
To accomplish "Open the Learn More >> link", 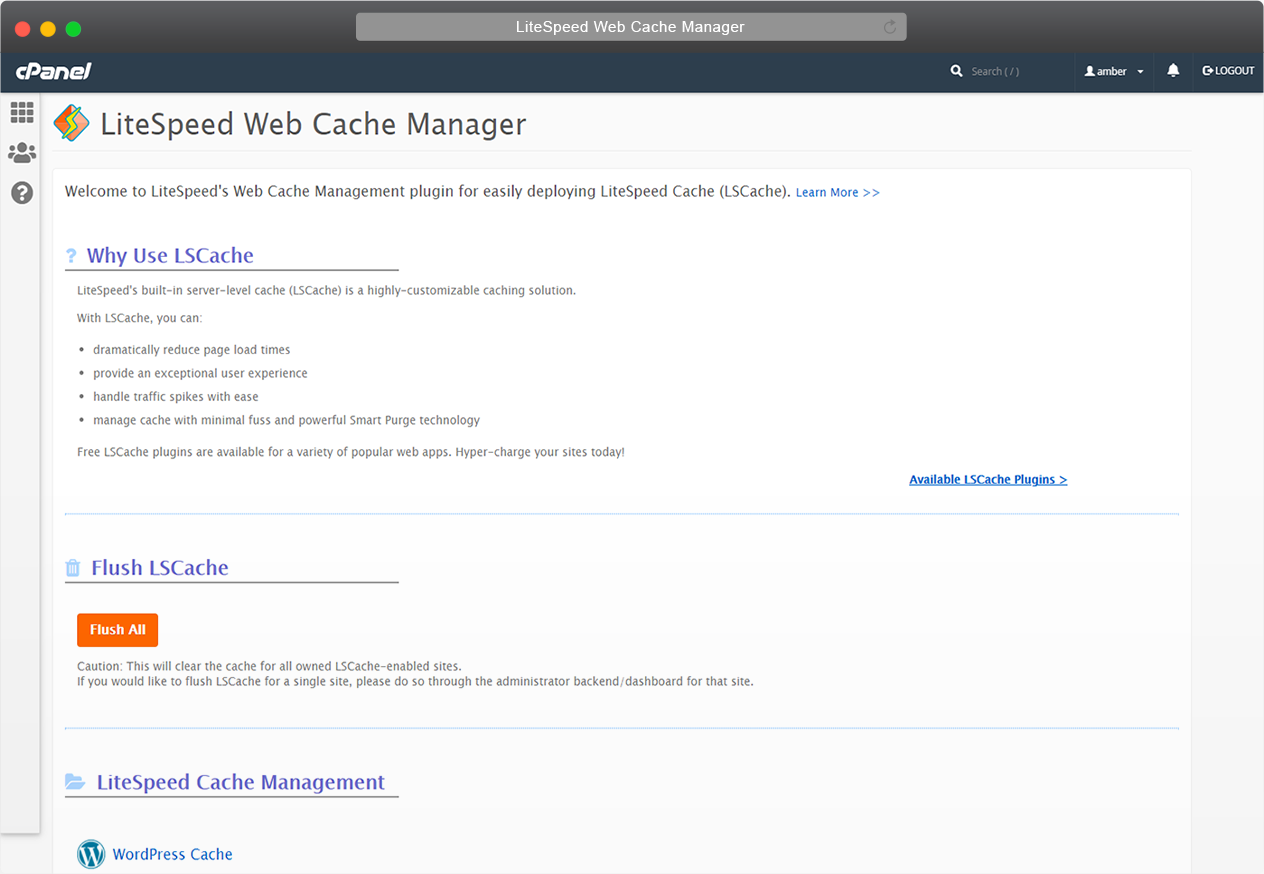I will [837, 192].
